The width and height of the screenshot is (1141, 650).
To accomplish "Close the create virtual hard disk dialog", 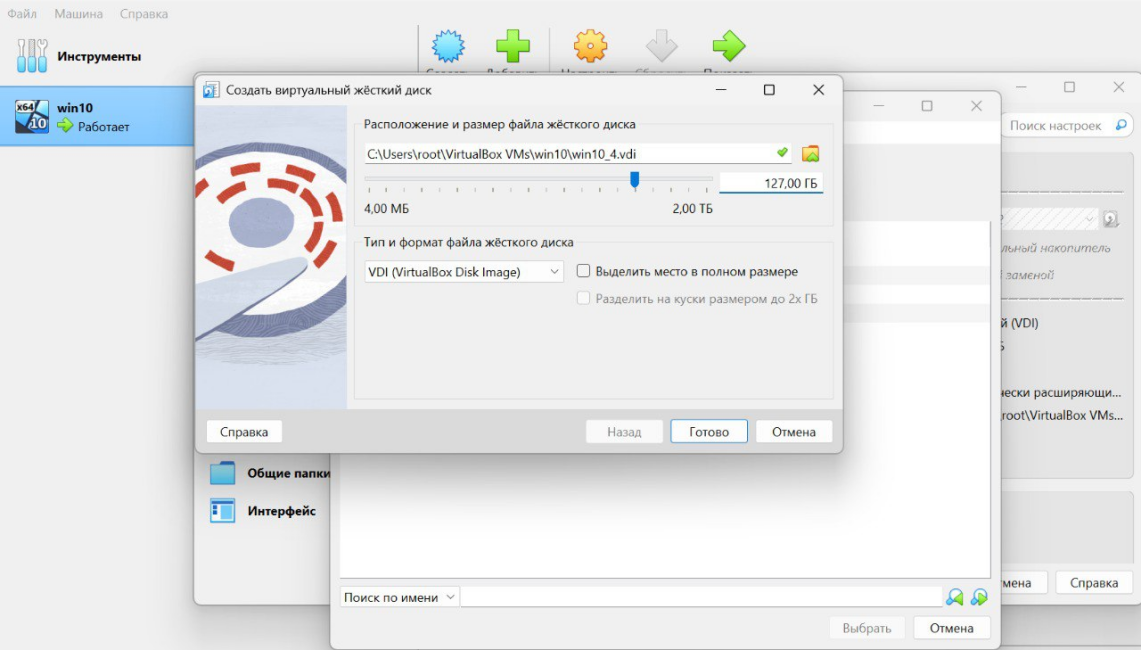I will 819,90.
